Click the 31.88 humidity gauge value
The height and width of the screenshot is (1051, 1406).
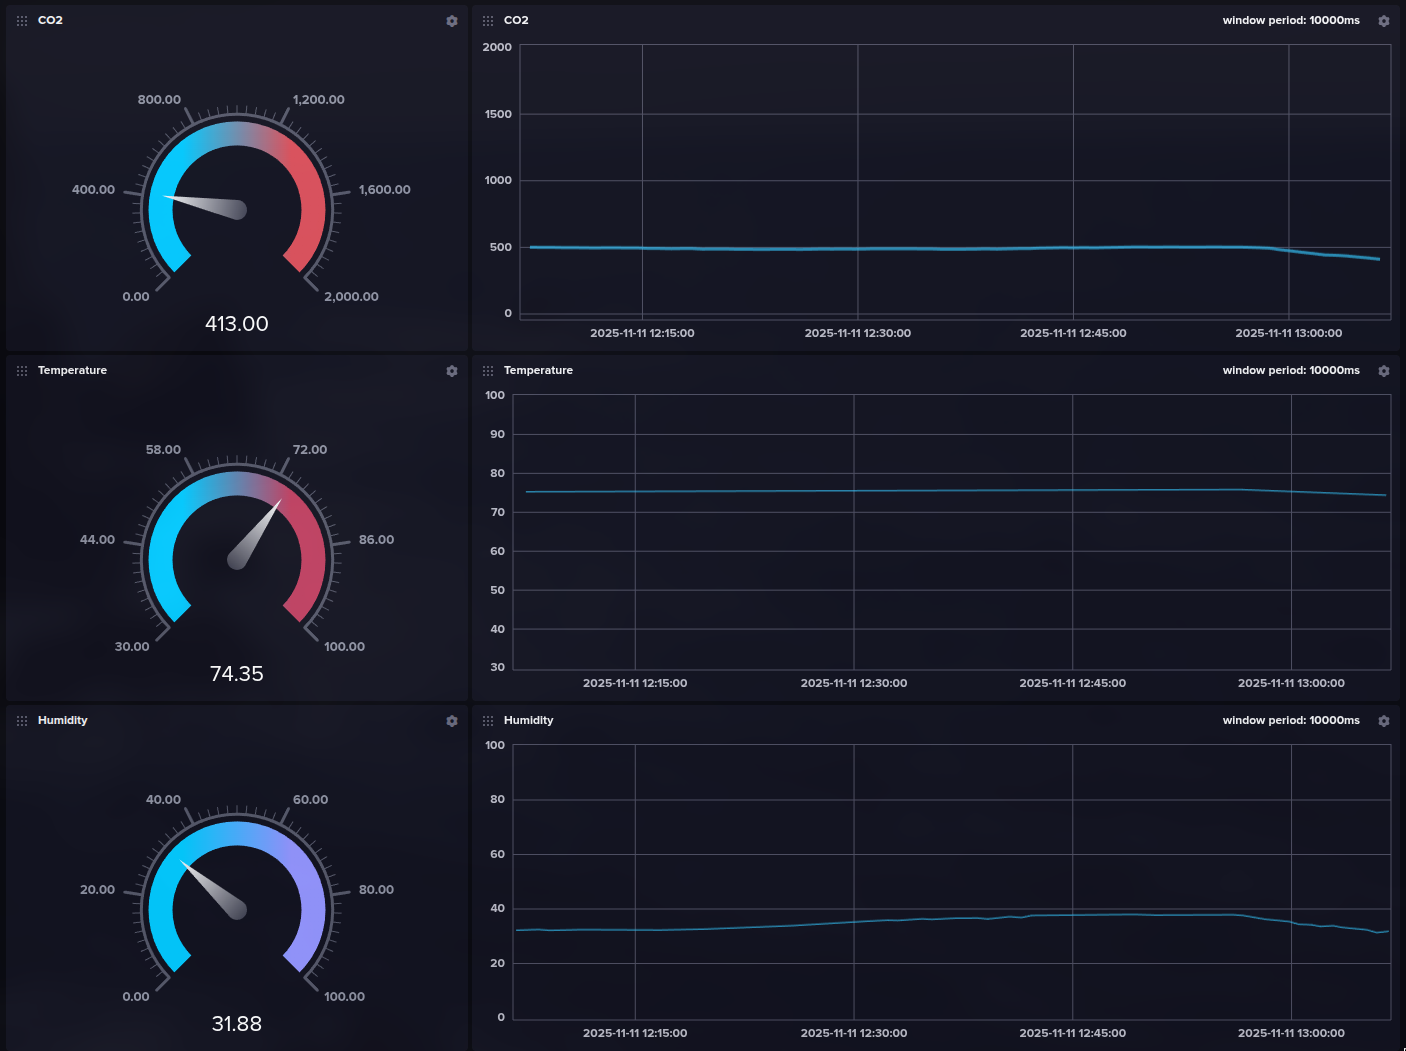237,1024
